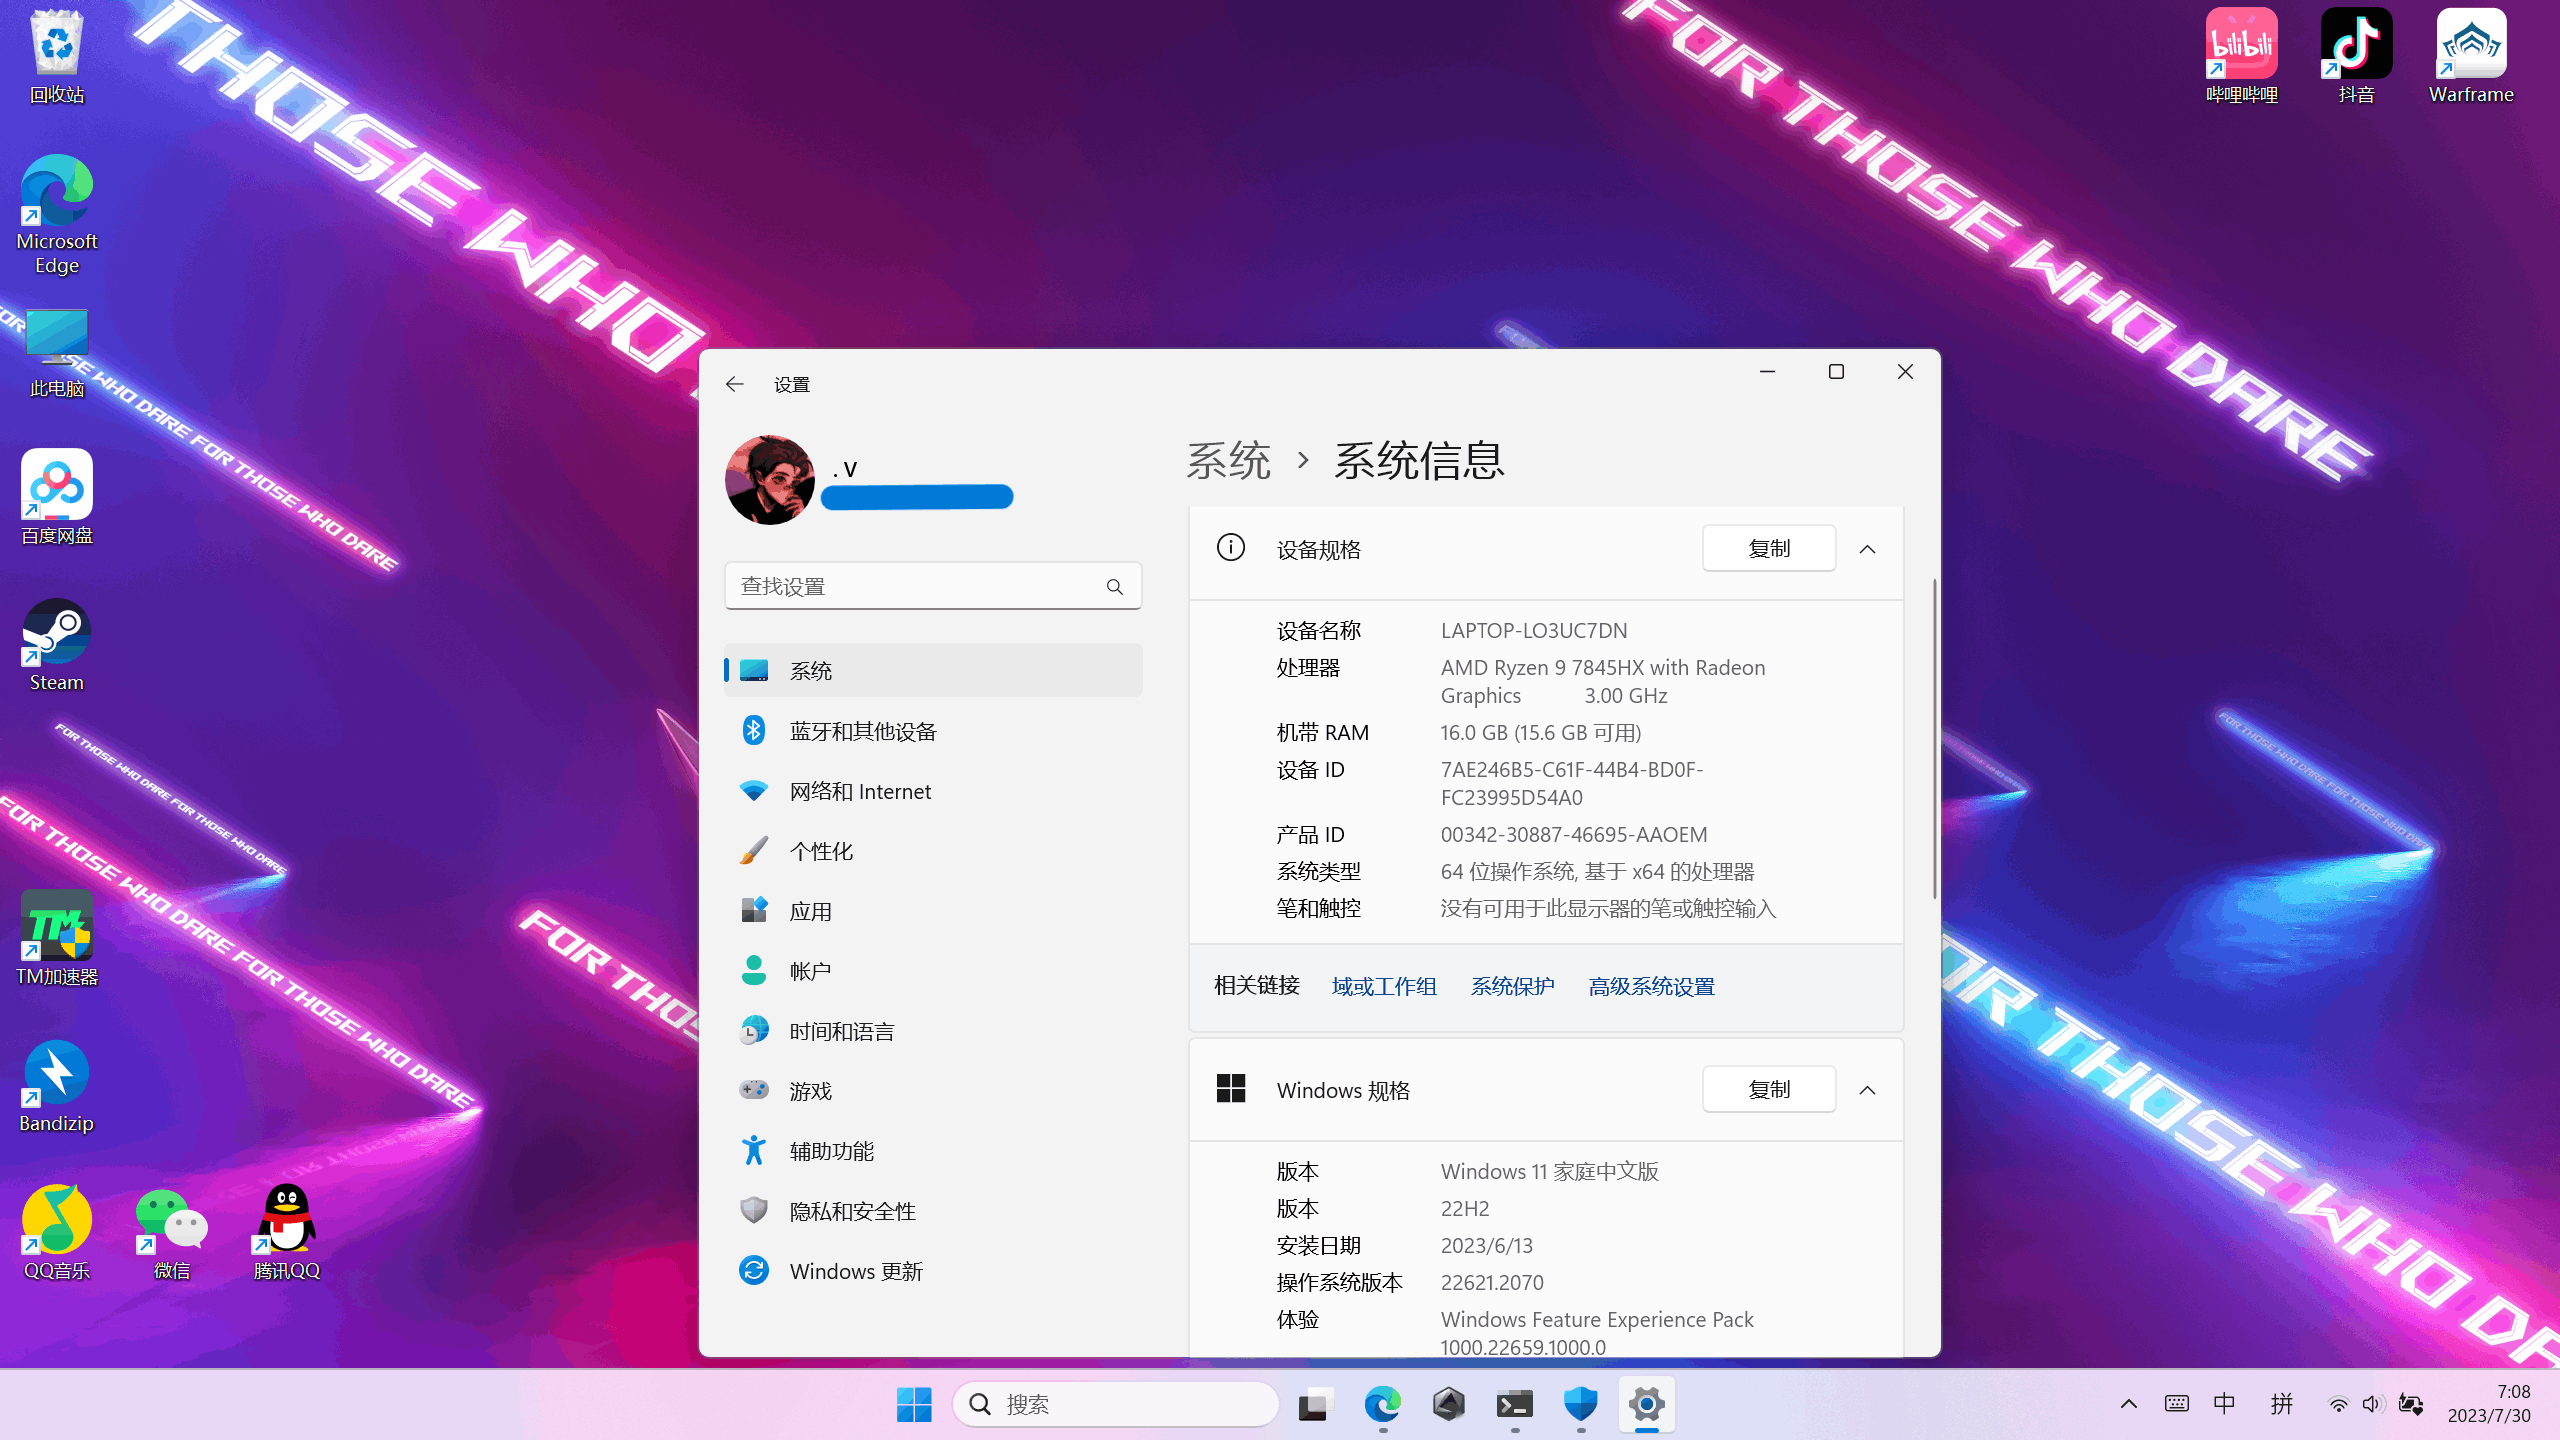Show hidden icons in system tray
2560x1440 pixels.
(2129, 1404)
